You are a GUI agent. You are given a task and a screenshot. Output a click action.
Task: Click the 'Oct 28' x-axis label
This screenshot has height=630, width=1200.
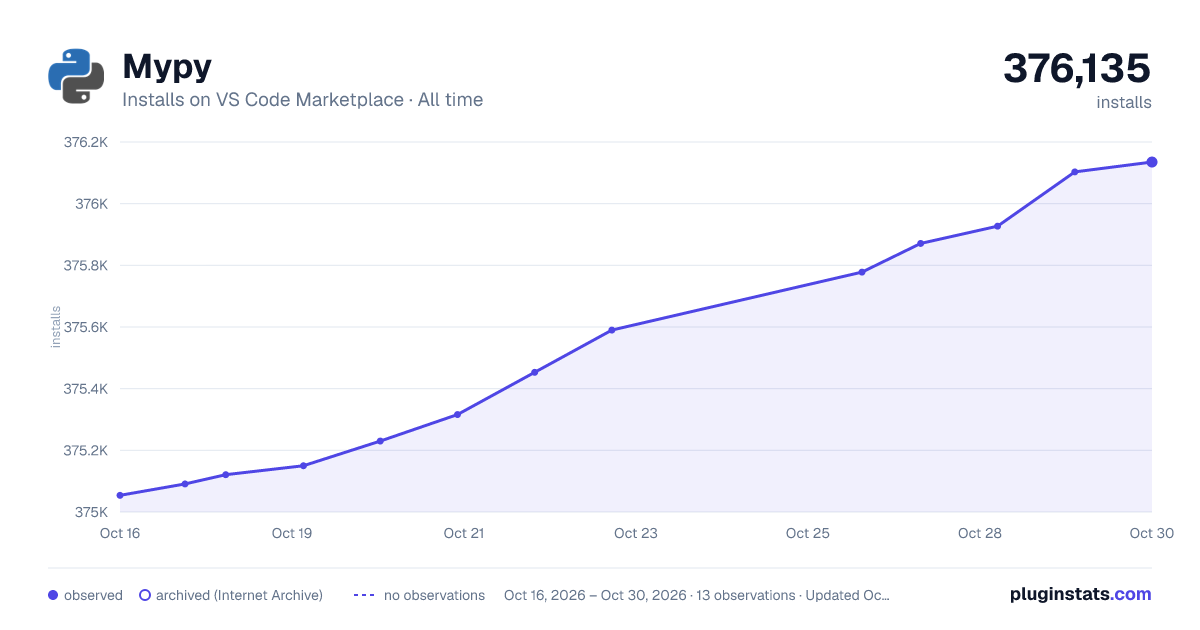[x=980, y=533]
